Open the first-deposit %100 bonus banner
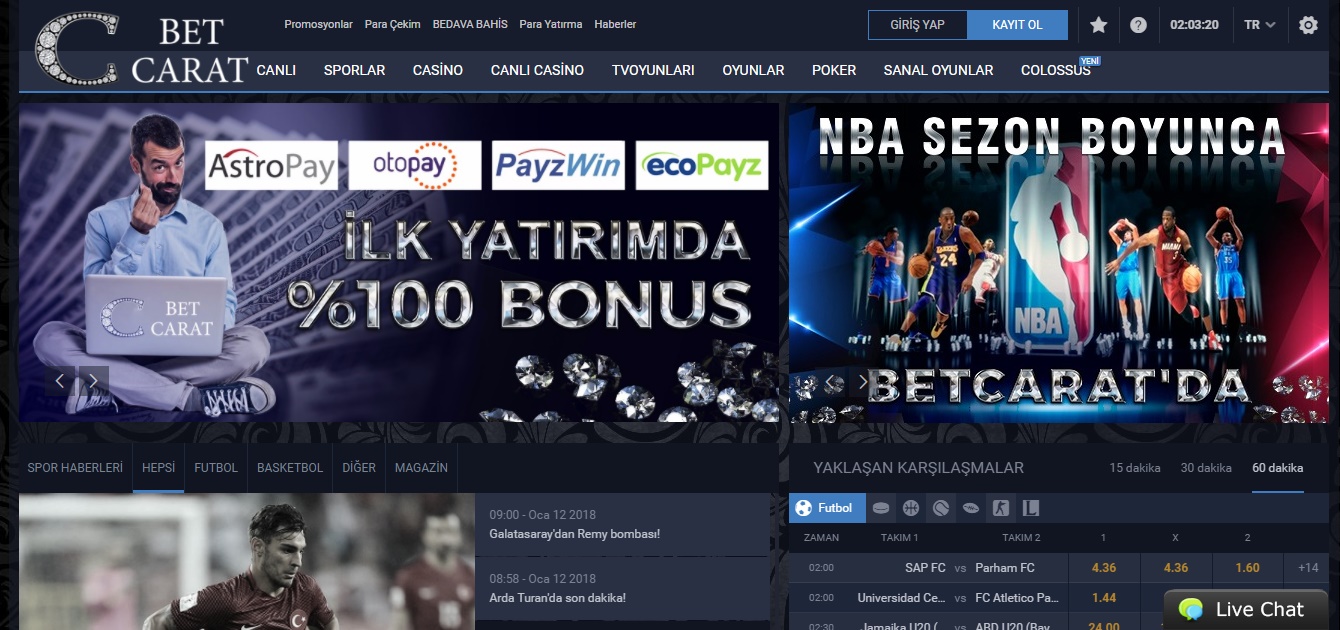1340x630 pixels. pyautogui.click(x=398, y=262)
